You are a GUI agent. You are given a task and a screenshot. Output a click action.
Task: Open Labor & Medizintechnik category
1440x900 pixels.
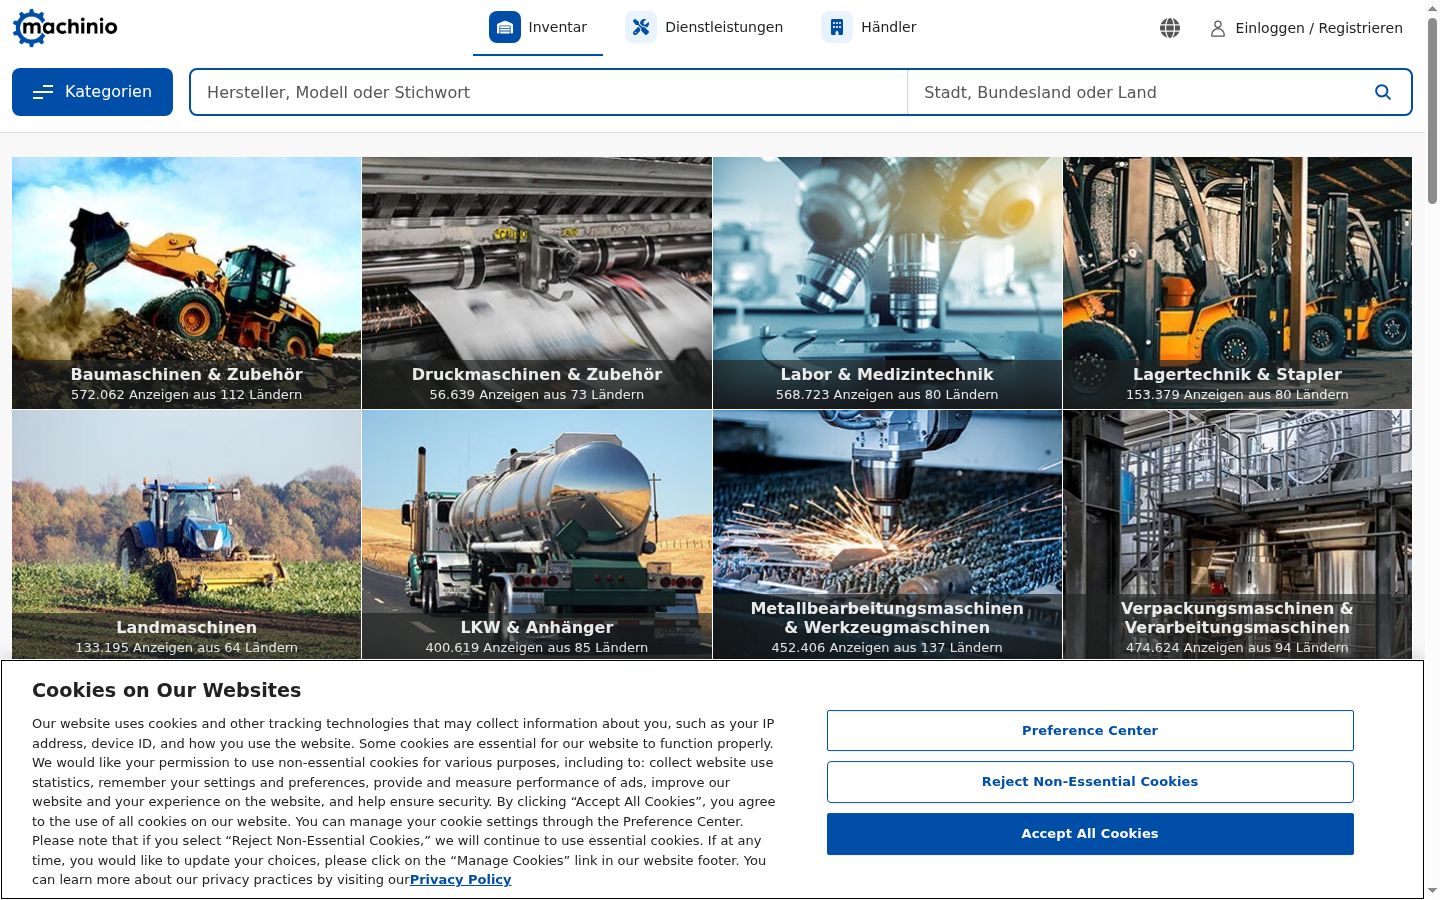tap(887, 283)
